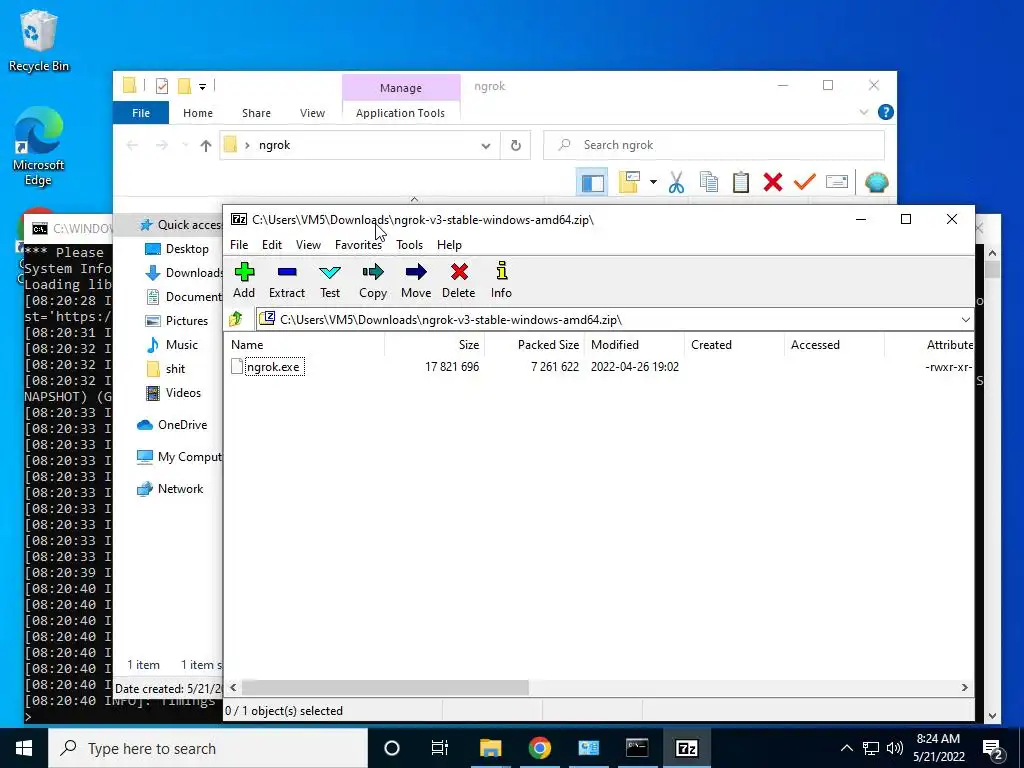The image size is (1024, 768).
Task: Refresh the ngrok folder in Explorer
Action: click(516, 145)
